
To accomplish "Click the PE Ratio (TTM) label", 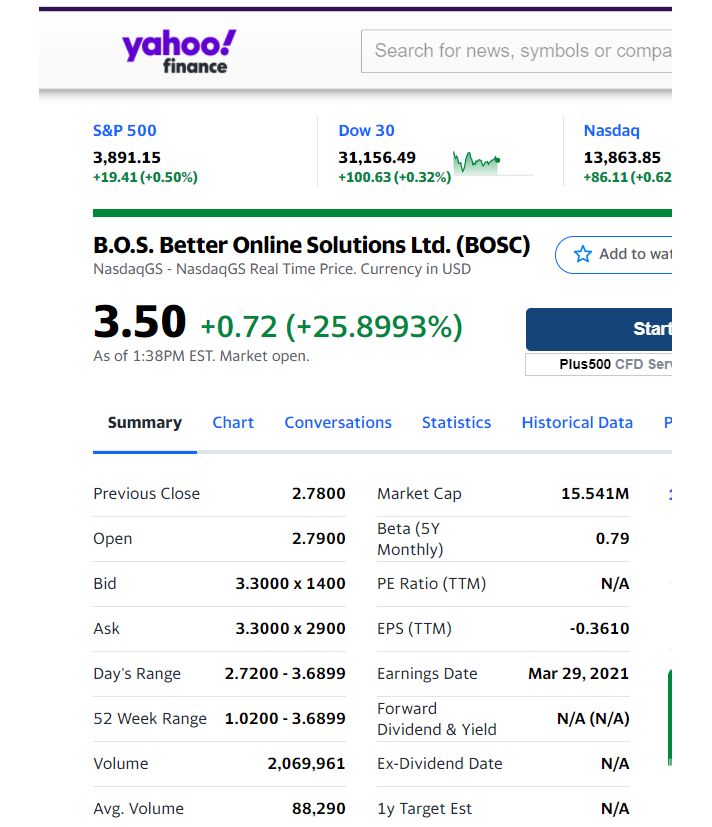I will tap(431, 584).
